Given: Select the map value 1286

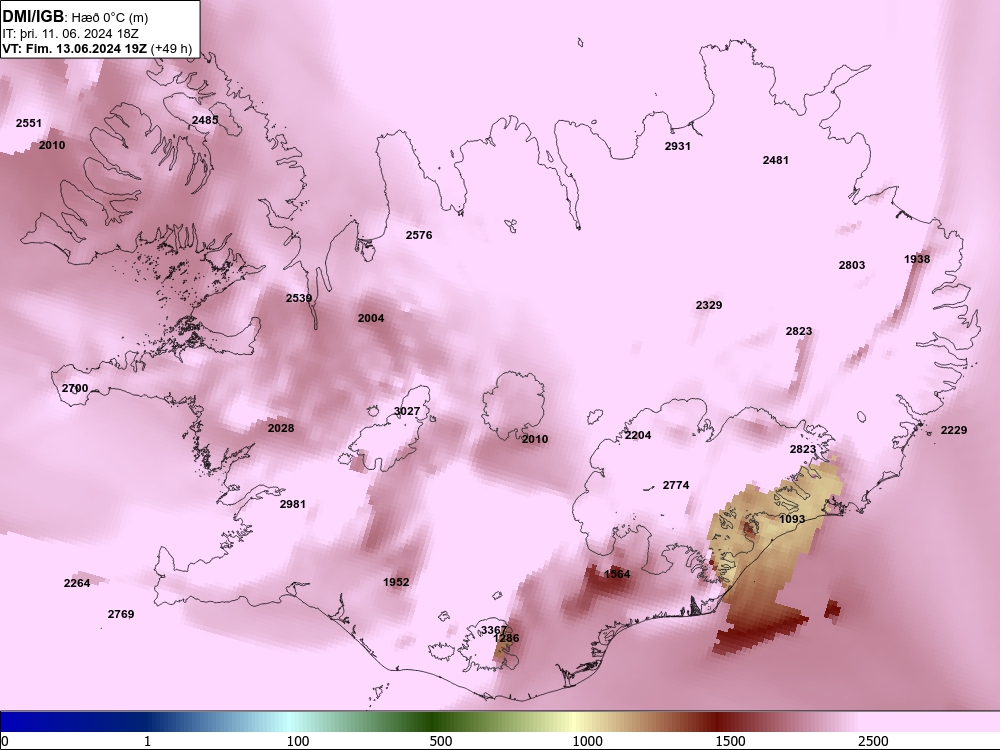Looking at the screenshot, I should (x=507, y=638).
